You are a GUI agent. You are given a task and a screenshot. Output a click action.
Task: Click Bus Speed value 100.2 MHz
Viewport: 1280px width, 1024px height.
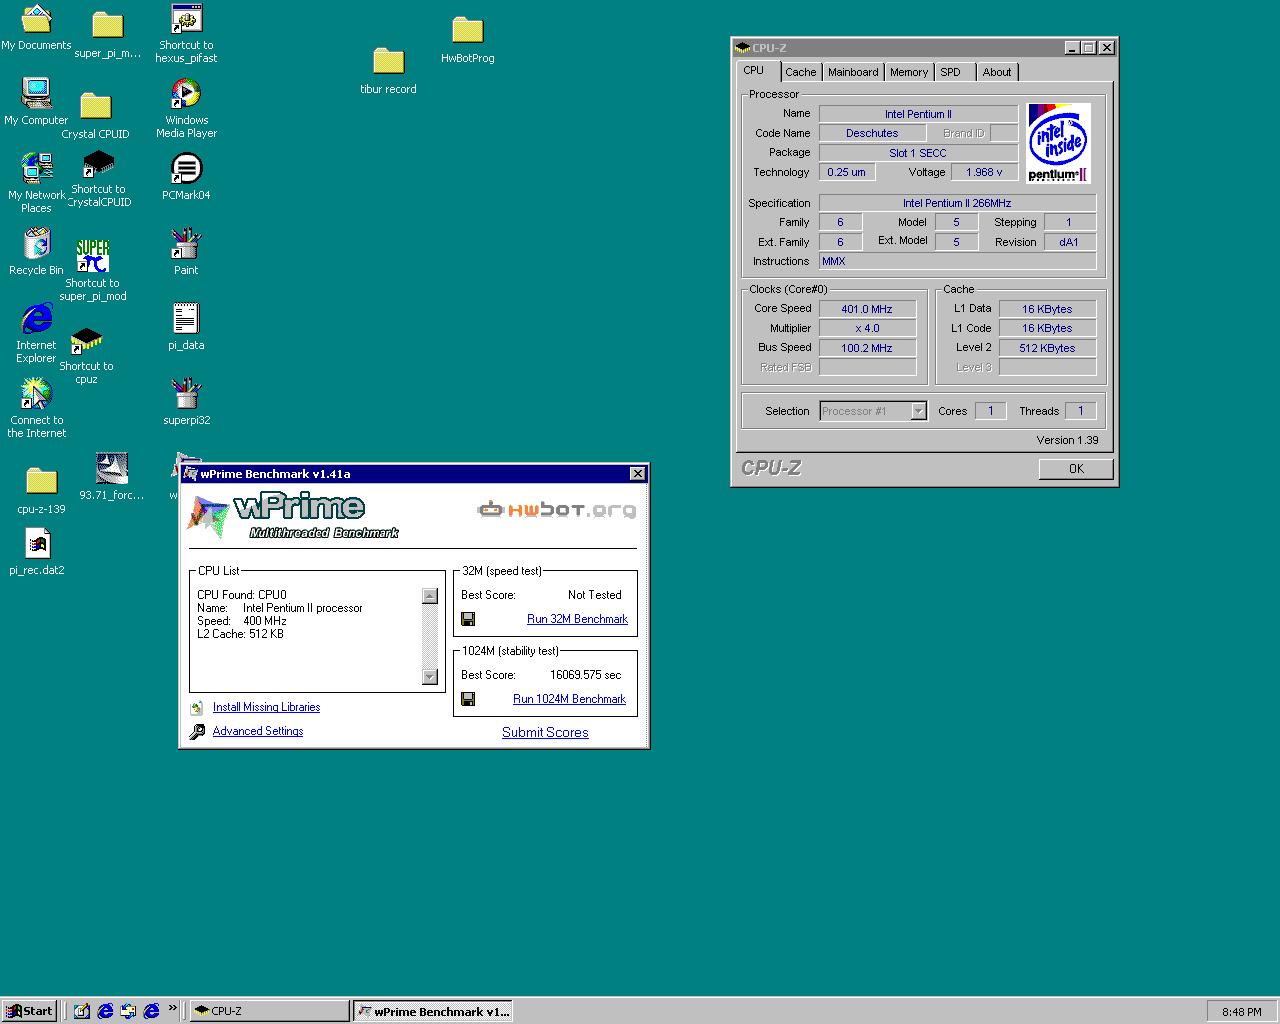click(867, 348)
